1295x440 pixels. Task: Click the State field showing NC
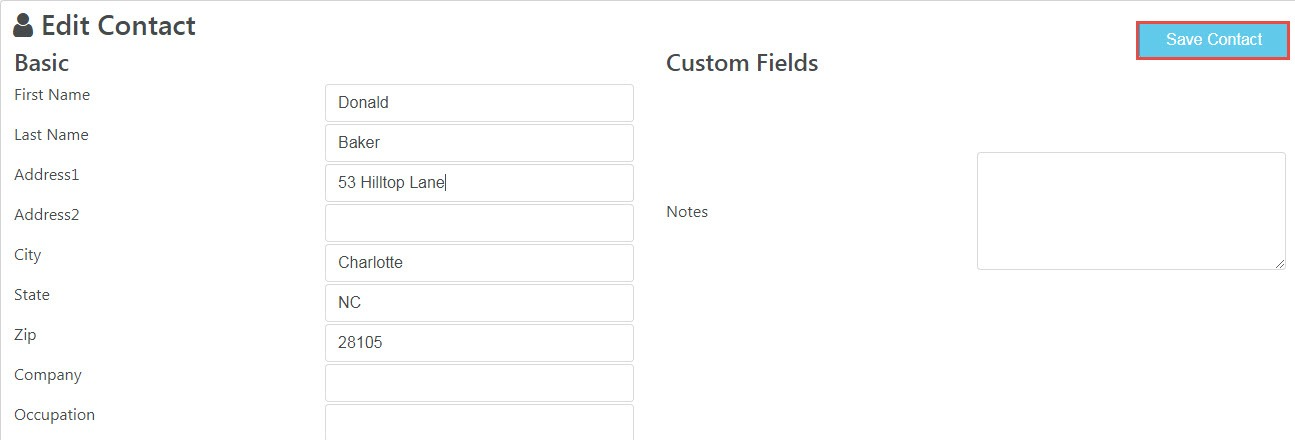[479, 303]
